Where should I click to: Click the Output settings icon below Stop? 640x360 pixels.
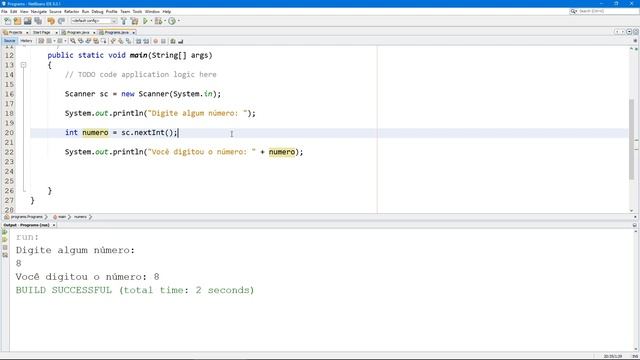(5, 255)
